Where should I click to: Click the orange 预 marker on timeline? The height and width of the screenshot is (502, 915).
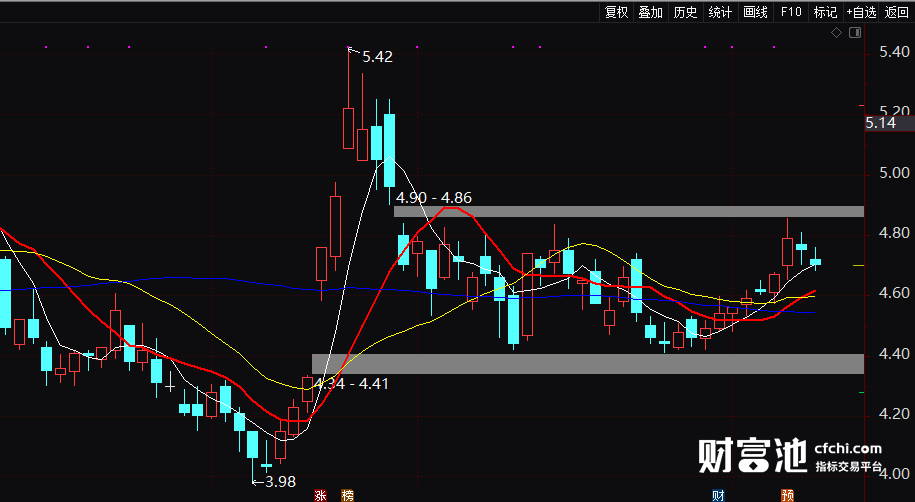788,496
